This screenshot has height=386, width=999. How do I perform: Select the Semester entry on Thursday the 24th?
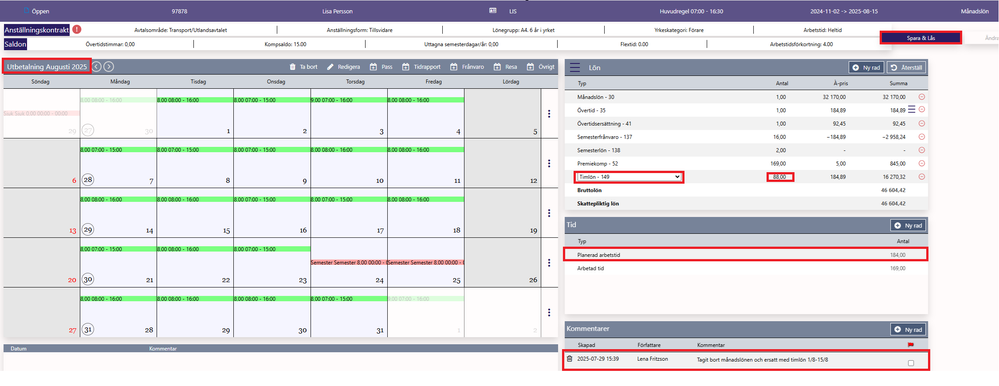point(349,262)
